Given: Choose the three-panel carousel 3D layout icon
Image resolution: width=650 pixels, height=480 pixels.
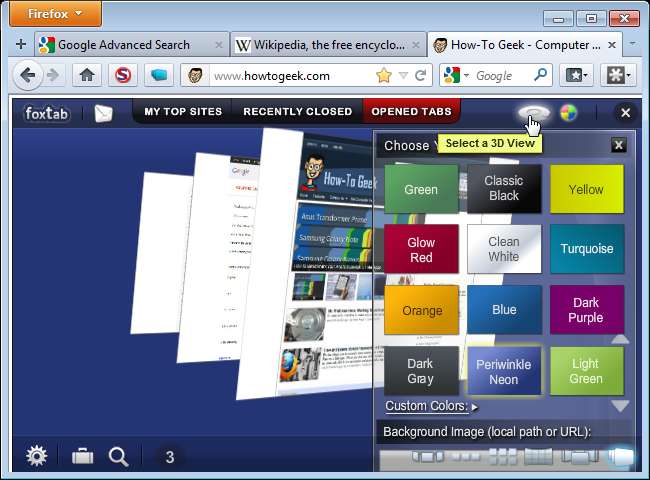Looking at the screenshot, I should click(x=428, y=457).
